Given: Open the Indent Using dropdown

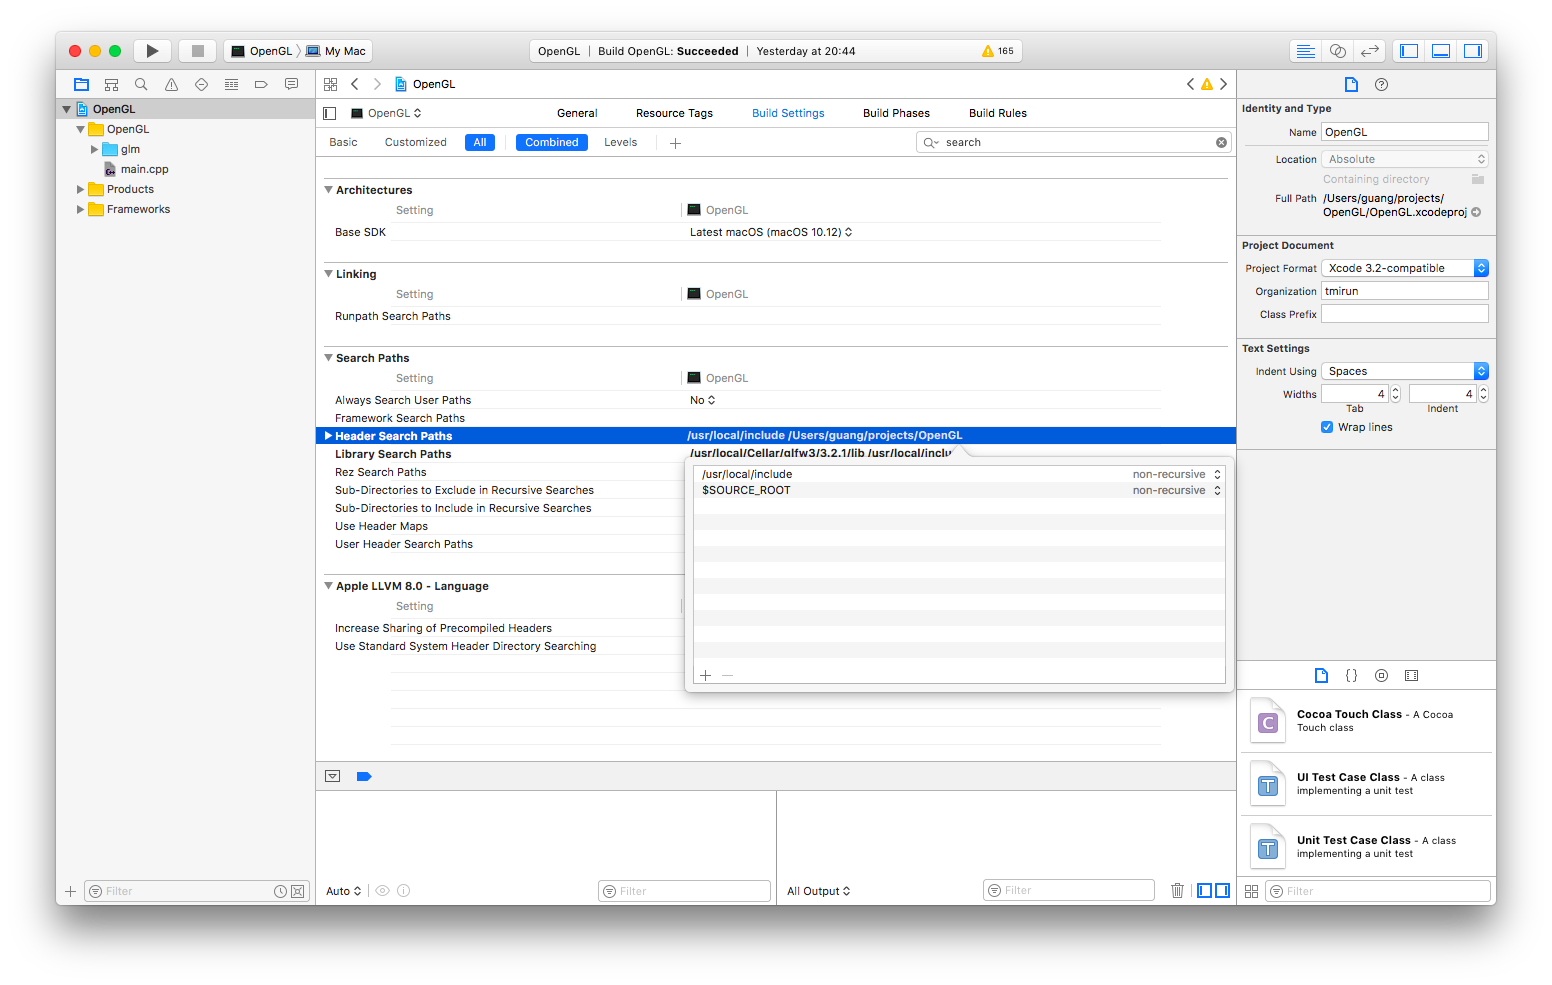Looking at the screenshot, I should click(1404, 371).
